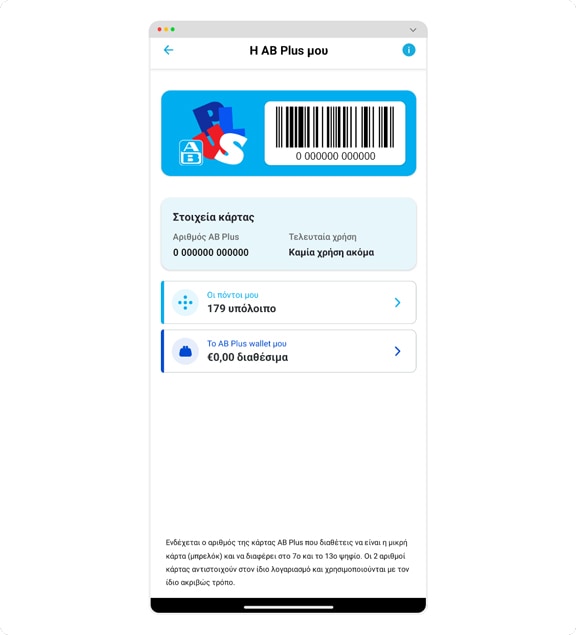Click the barcode image on the card
576x635 pixels.
click(x=335, y=127)
